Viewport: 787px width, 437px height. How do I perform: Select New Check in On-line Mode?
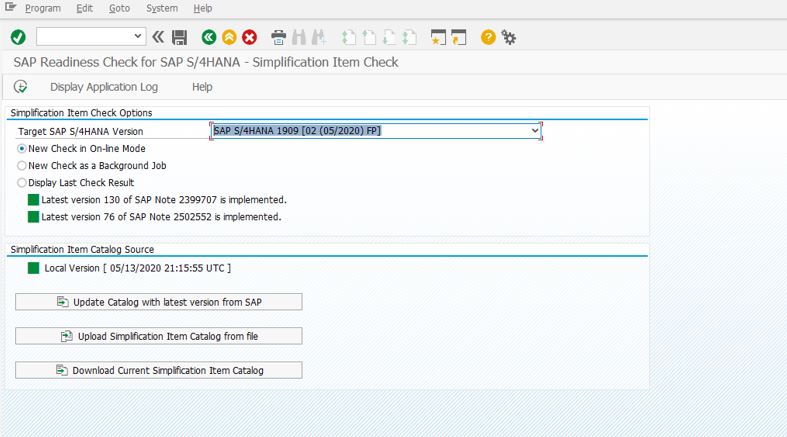coord(22,149)
